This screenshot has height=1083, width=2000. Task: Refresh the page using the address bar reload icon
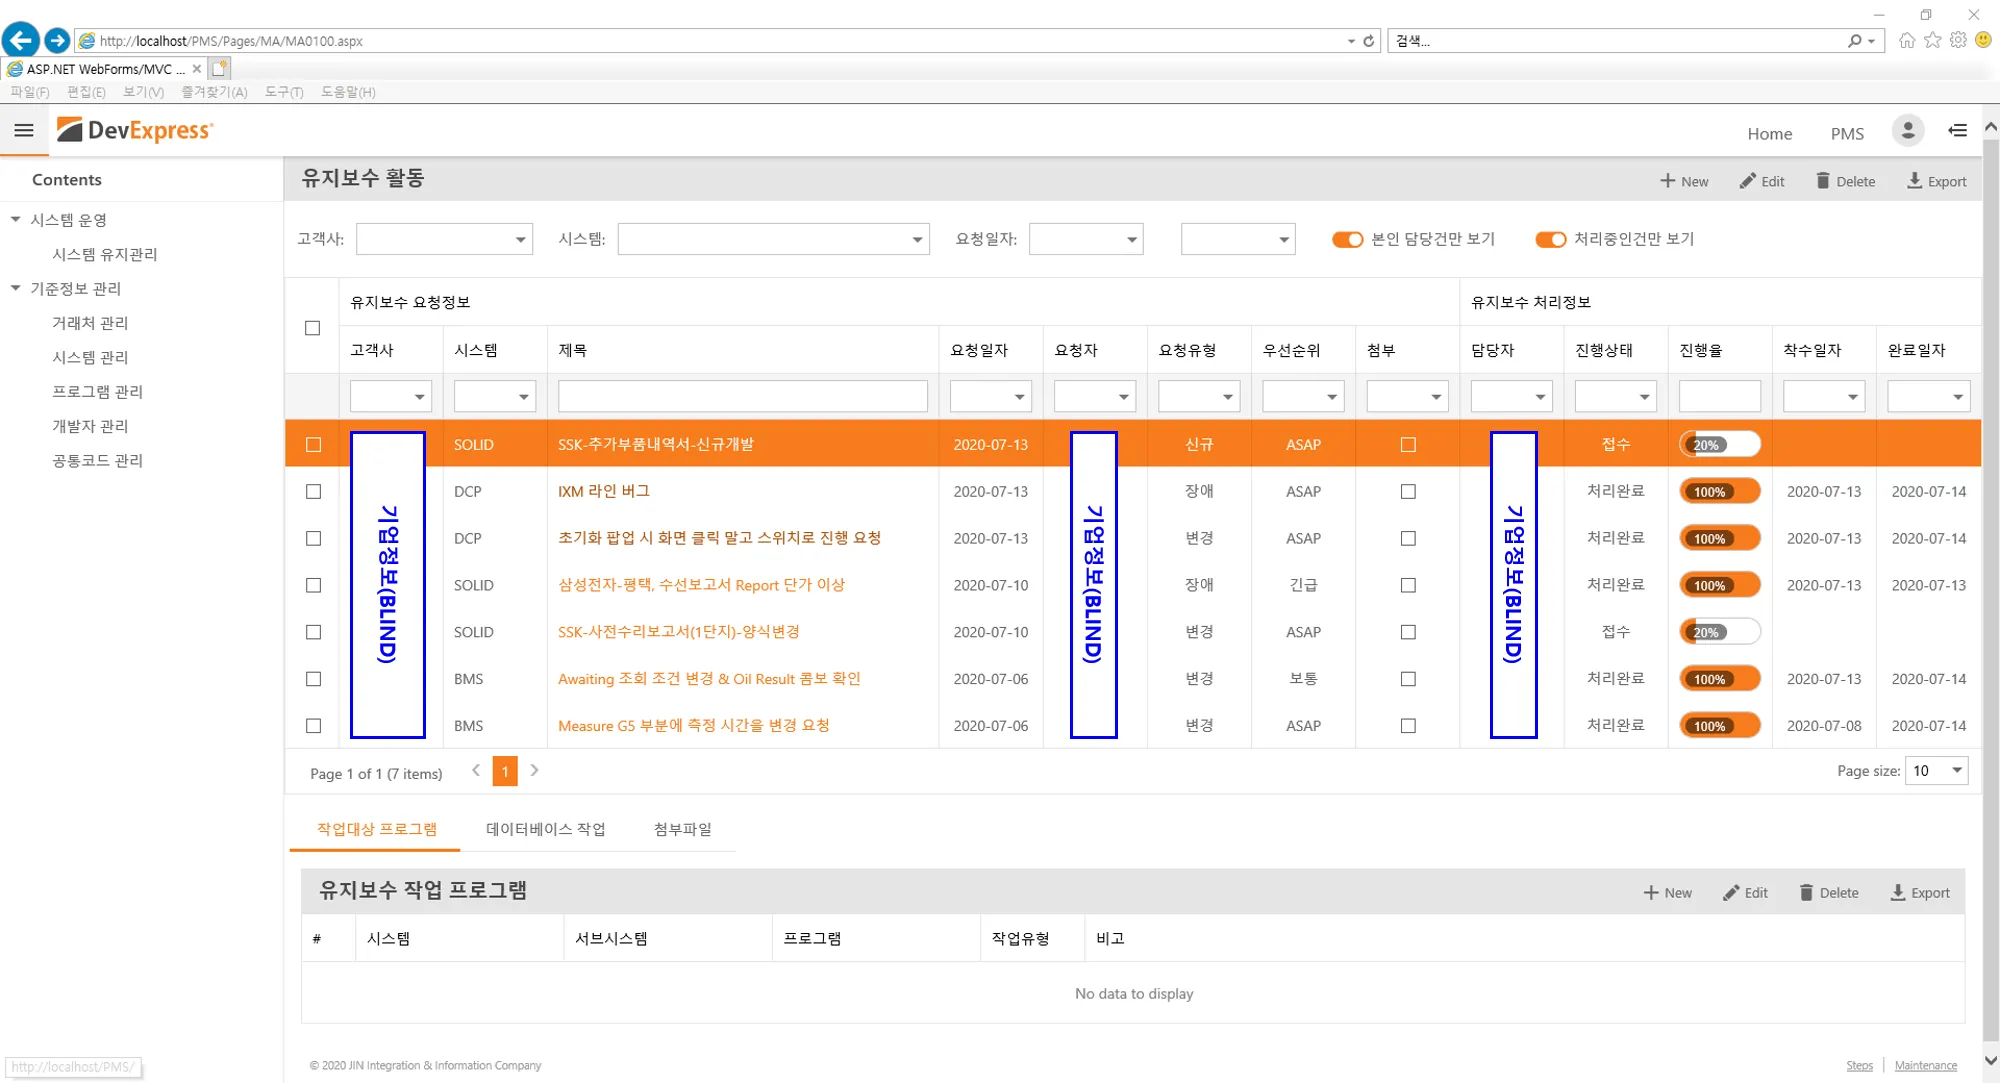(x=1369, y=41)
